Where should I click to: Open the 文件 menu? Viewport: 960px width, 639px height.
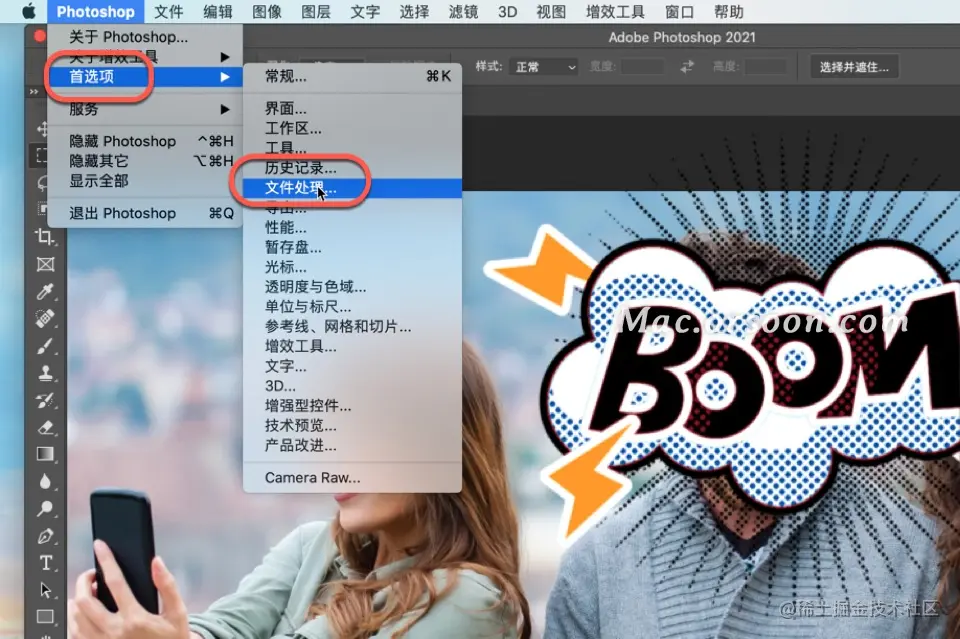168,12
